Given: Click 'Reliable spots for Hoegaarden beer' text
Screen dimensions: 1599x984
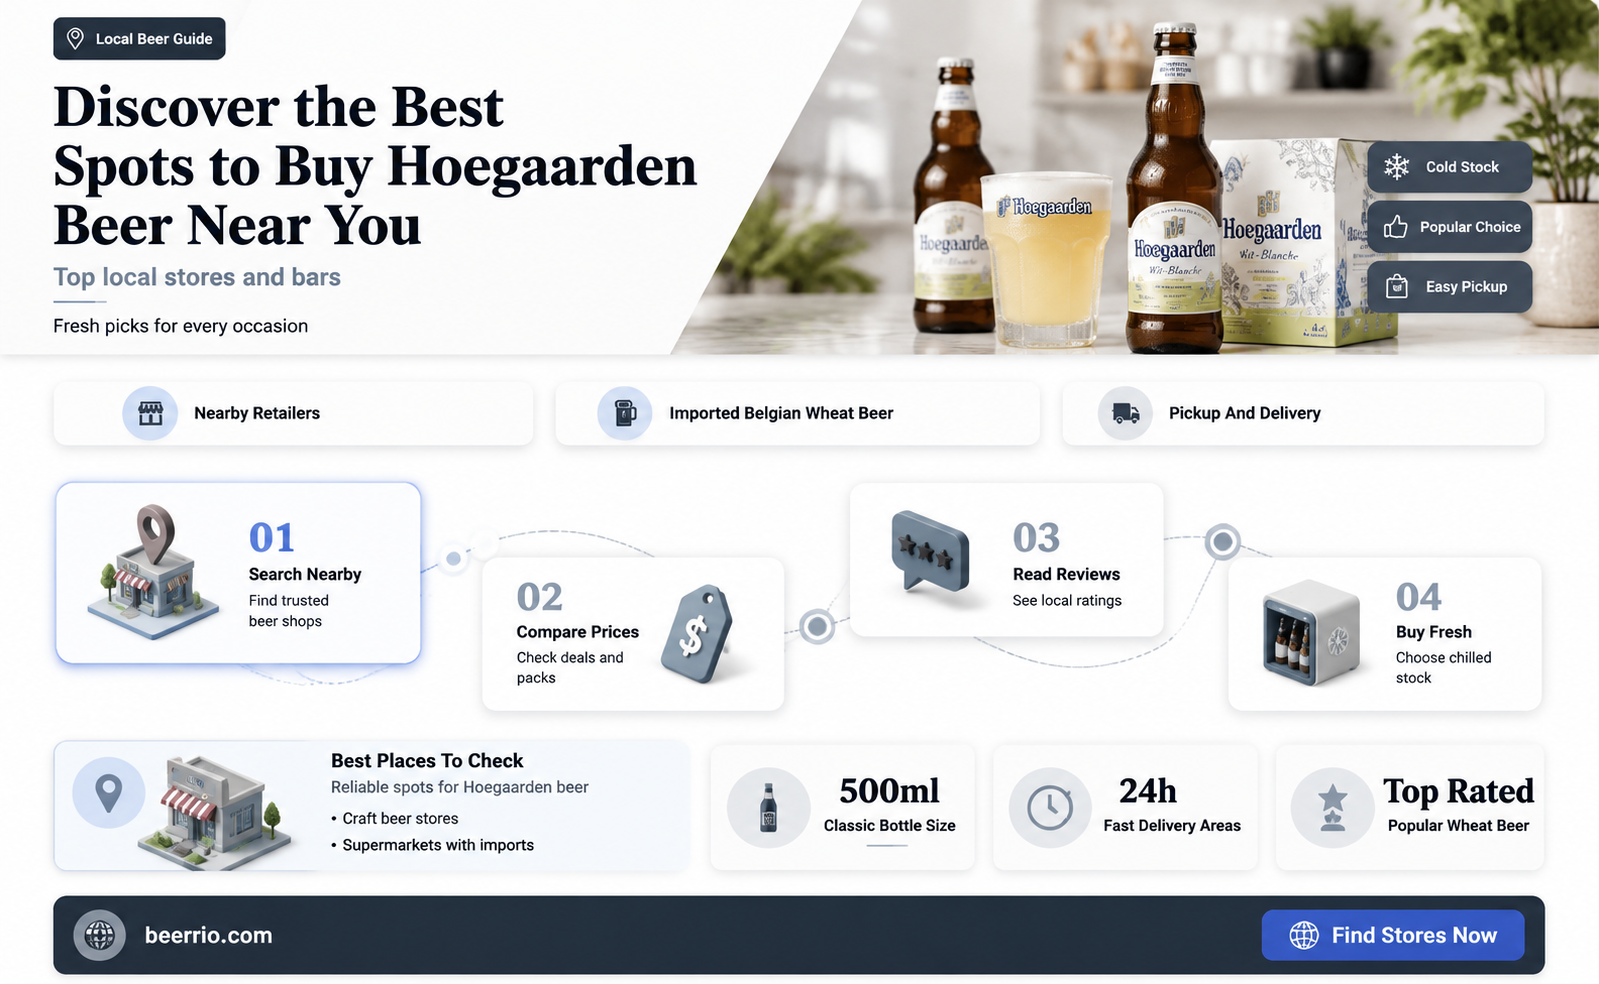Looking at the screenshot, I should click(x=460, y=787).
